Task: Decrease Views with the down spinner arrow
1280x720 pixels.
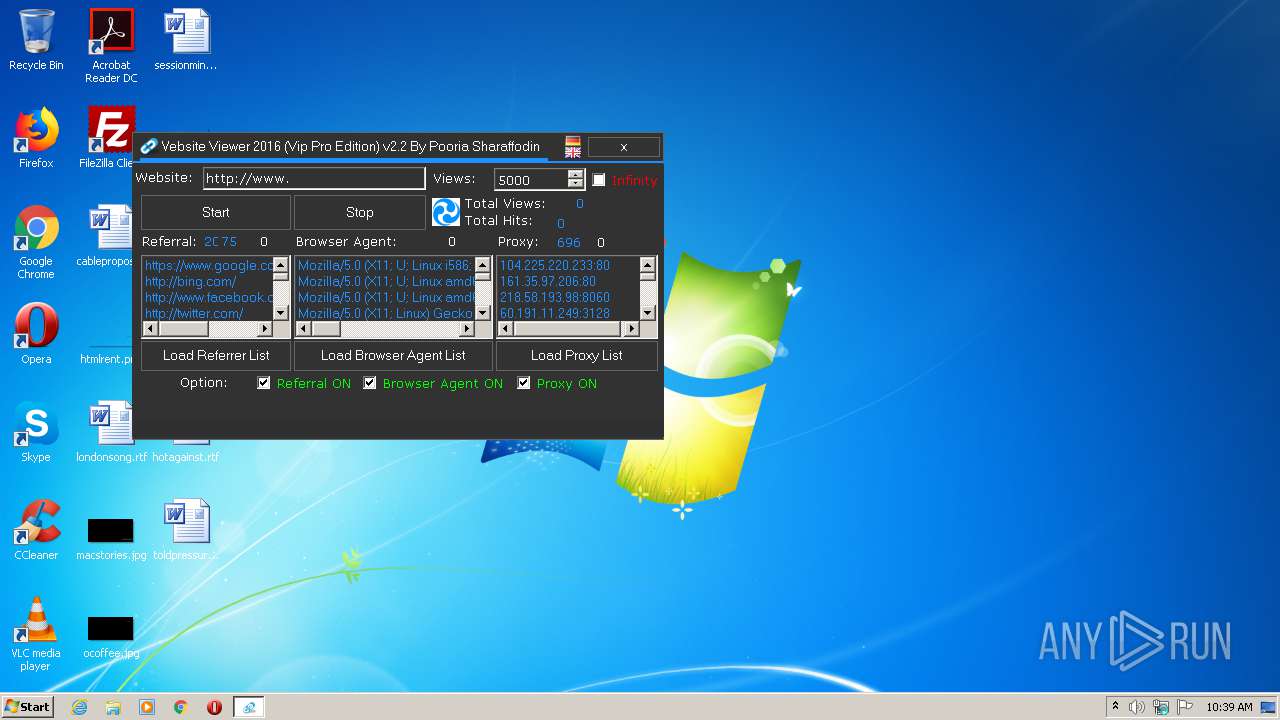Action: pos(575,184)
